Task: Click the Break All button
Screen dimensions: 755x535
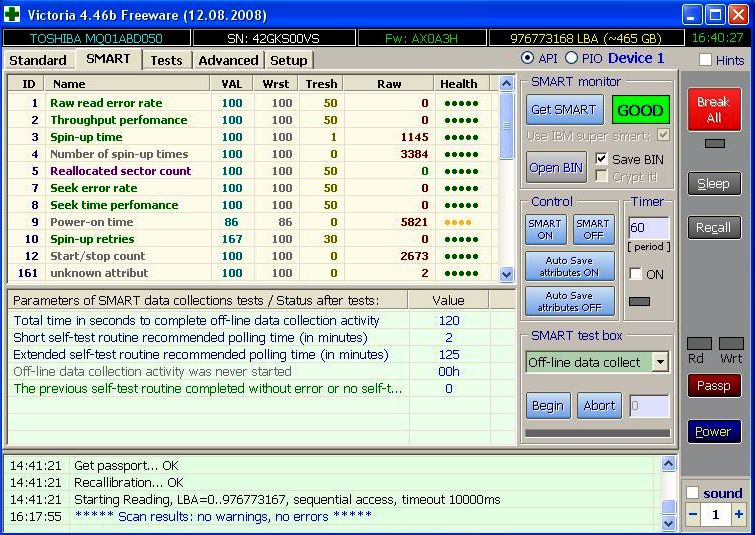Action: coord(713,109)
